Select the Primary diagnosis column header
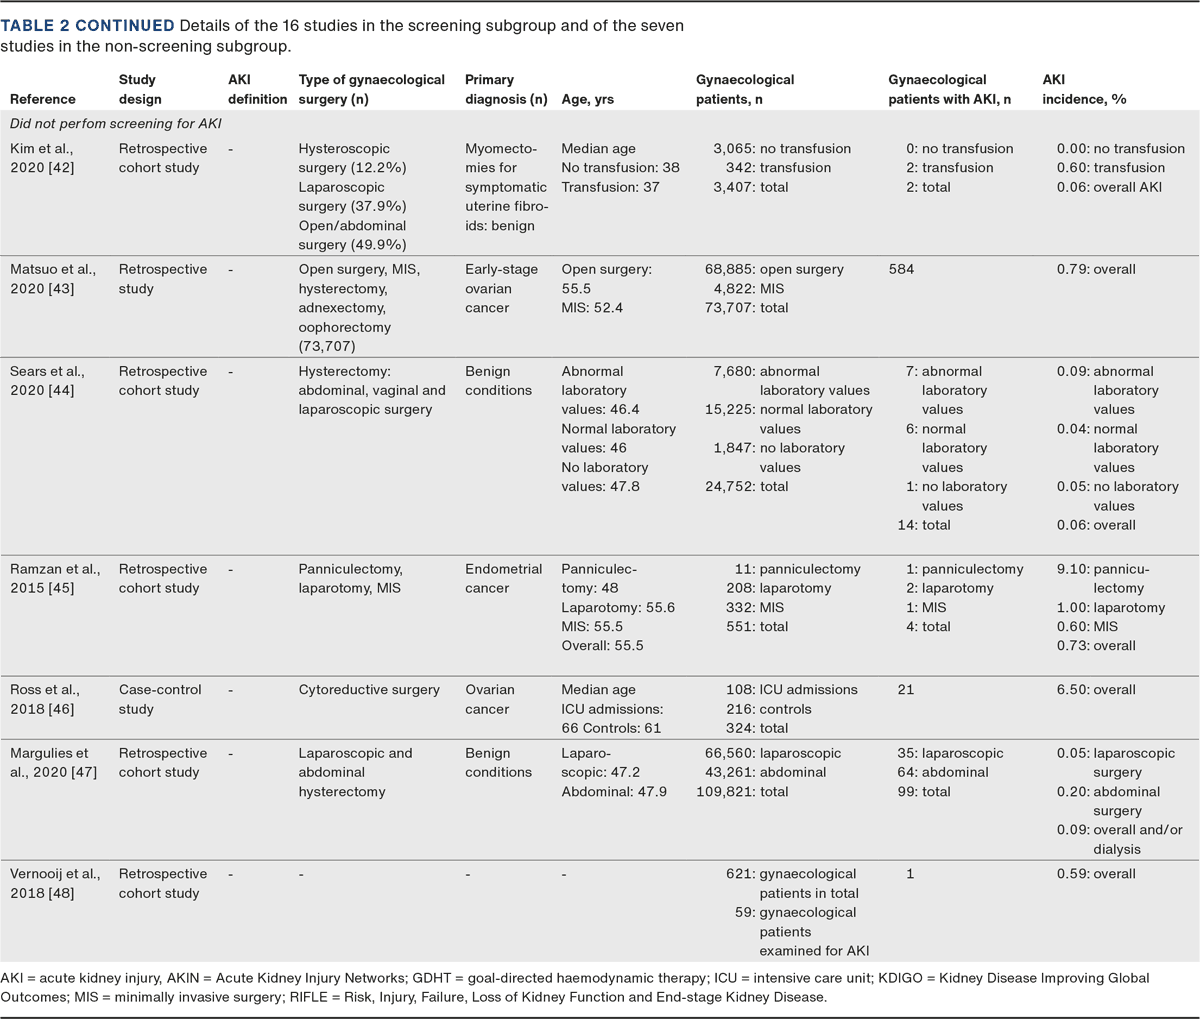The width and height of the screenshot is (1200, 1019). click(505, 89)
